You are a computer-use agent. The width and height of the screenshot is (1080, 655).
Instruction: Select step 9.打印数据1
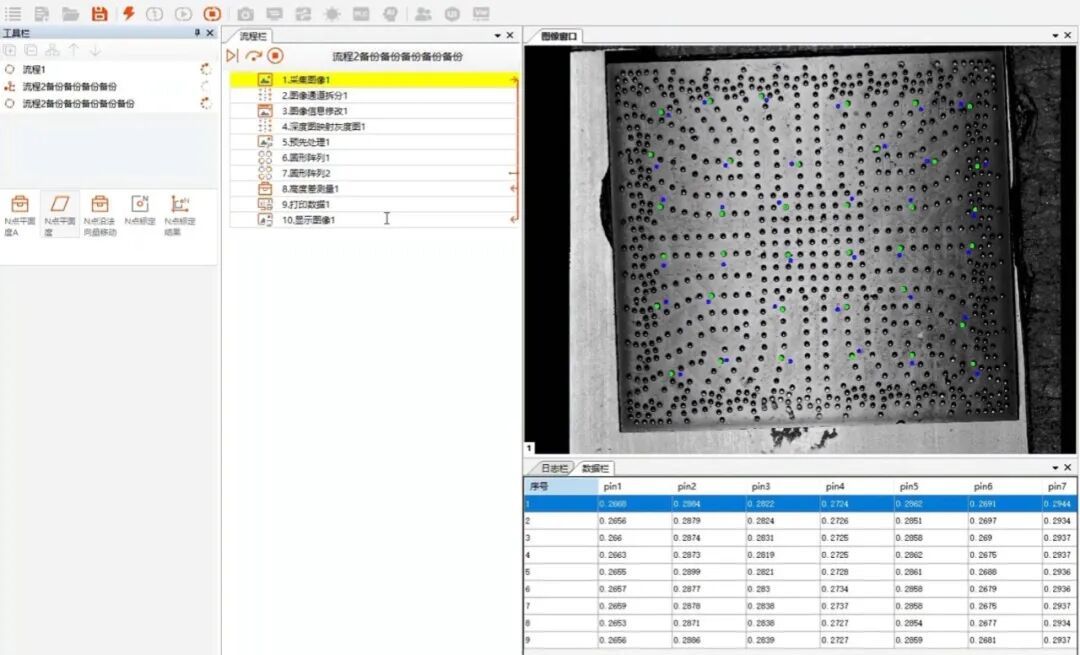[374, 205]
